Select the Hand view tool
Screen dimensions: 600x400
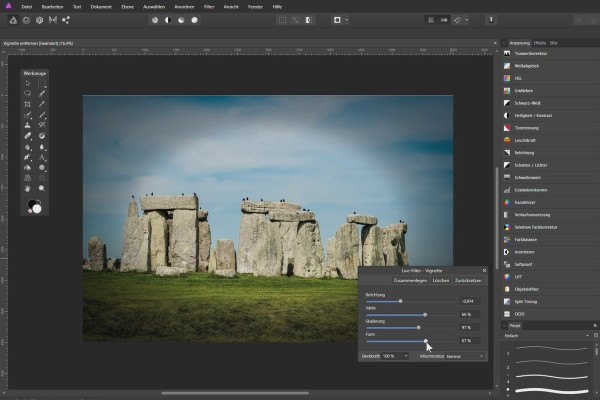click(x=28, y=188)
